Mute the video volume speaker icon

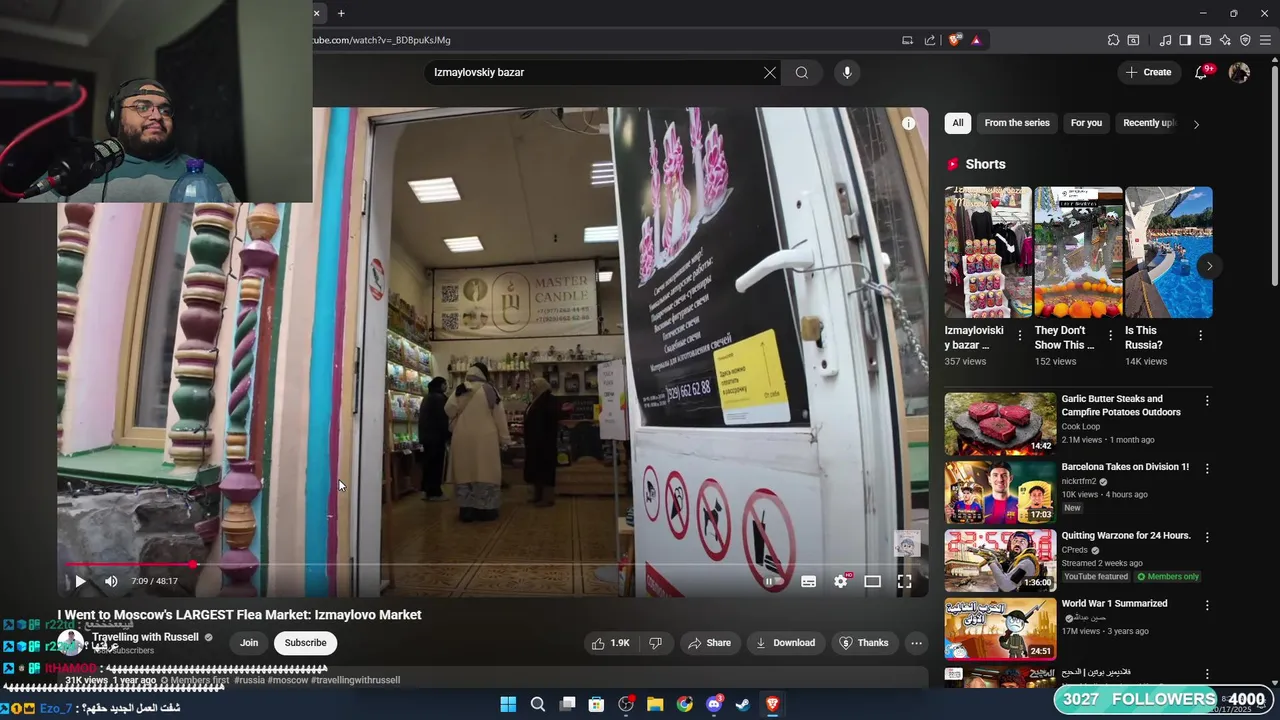click(111, 581)
